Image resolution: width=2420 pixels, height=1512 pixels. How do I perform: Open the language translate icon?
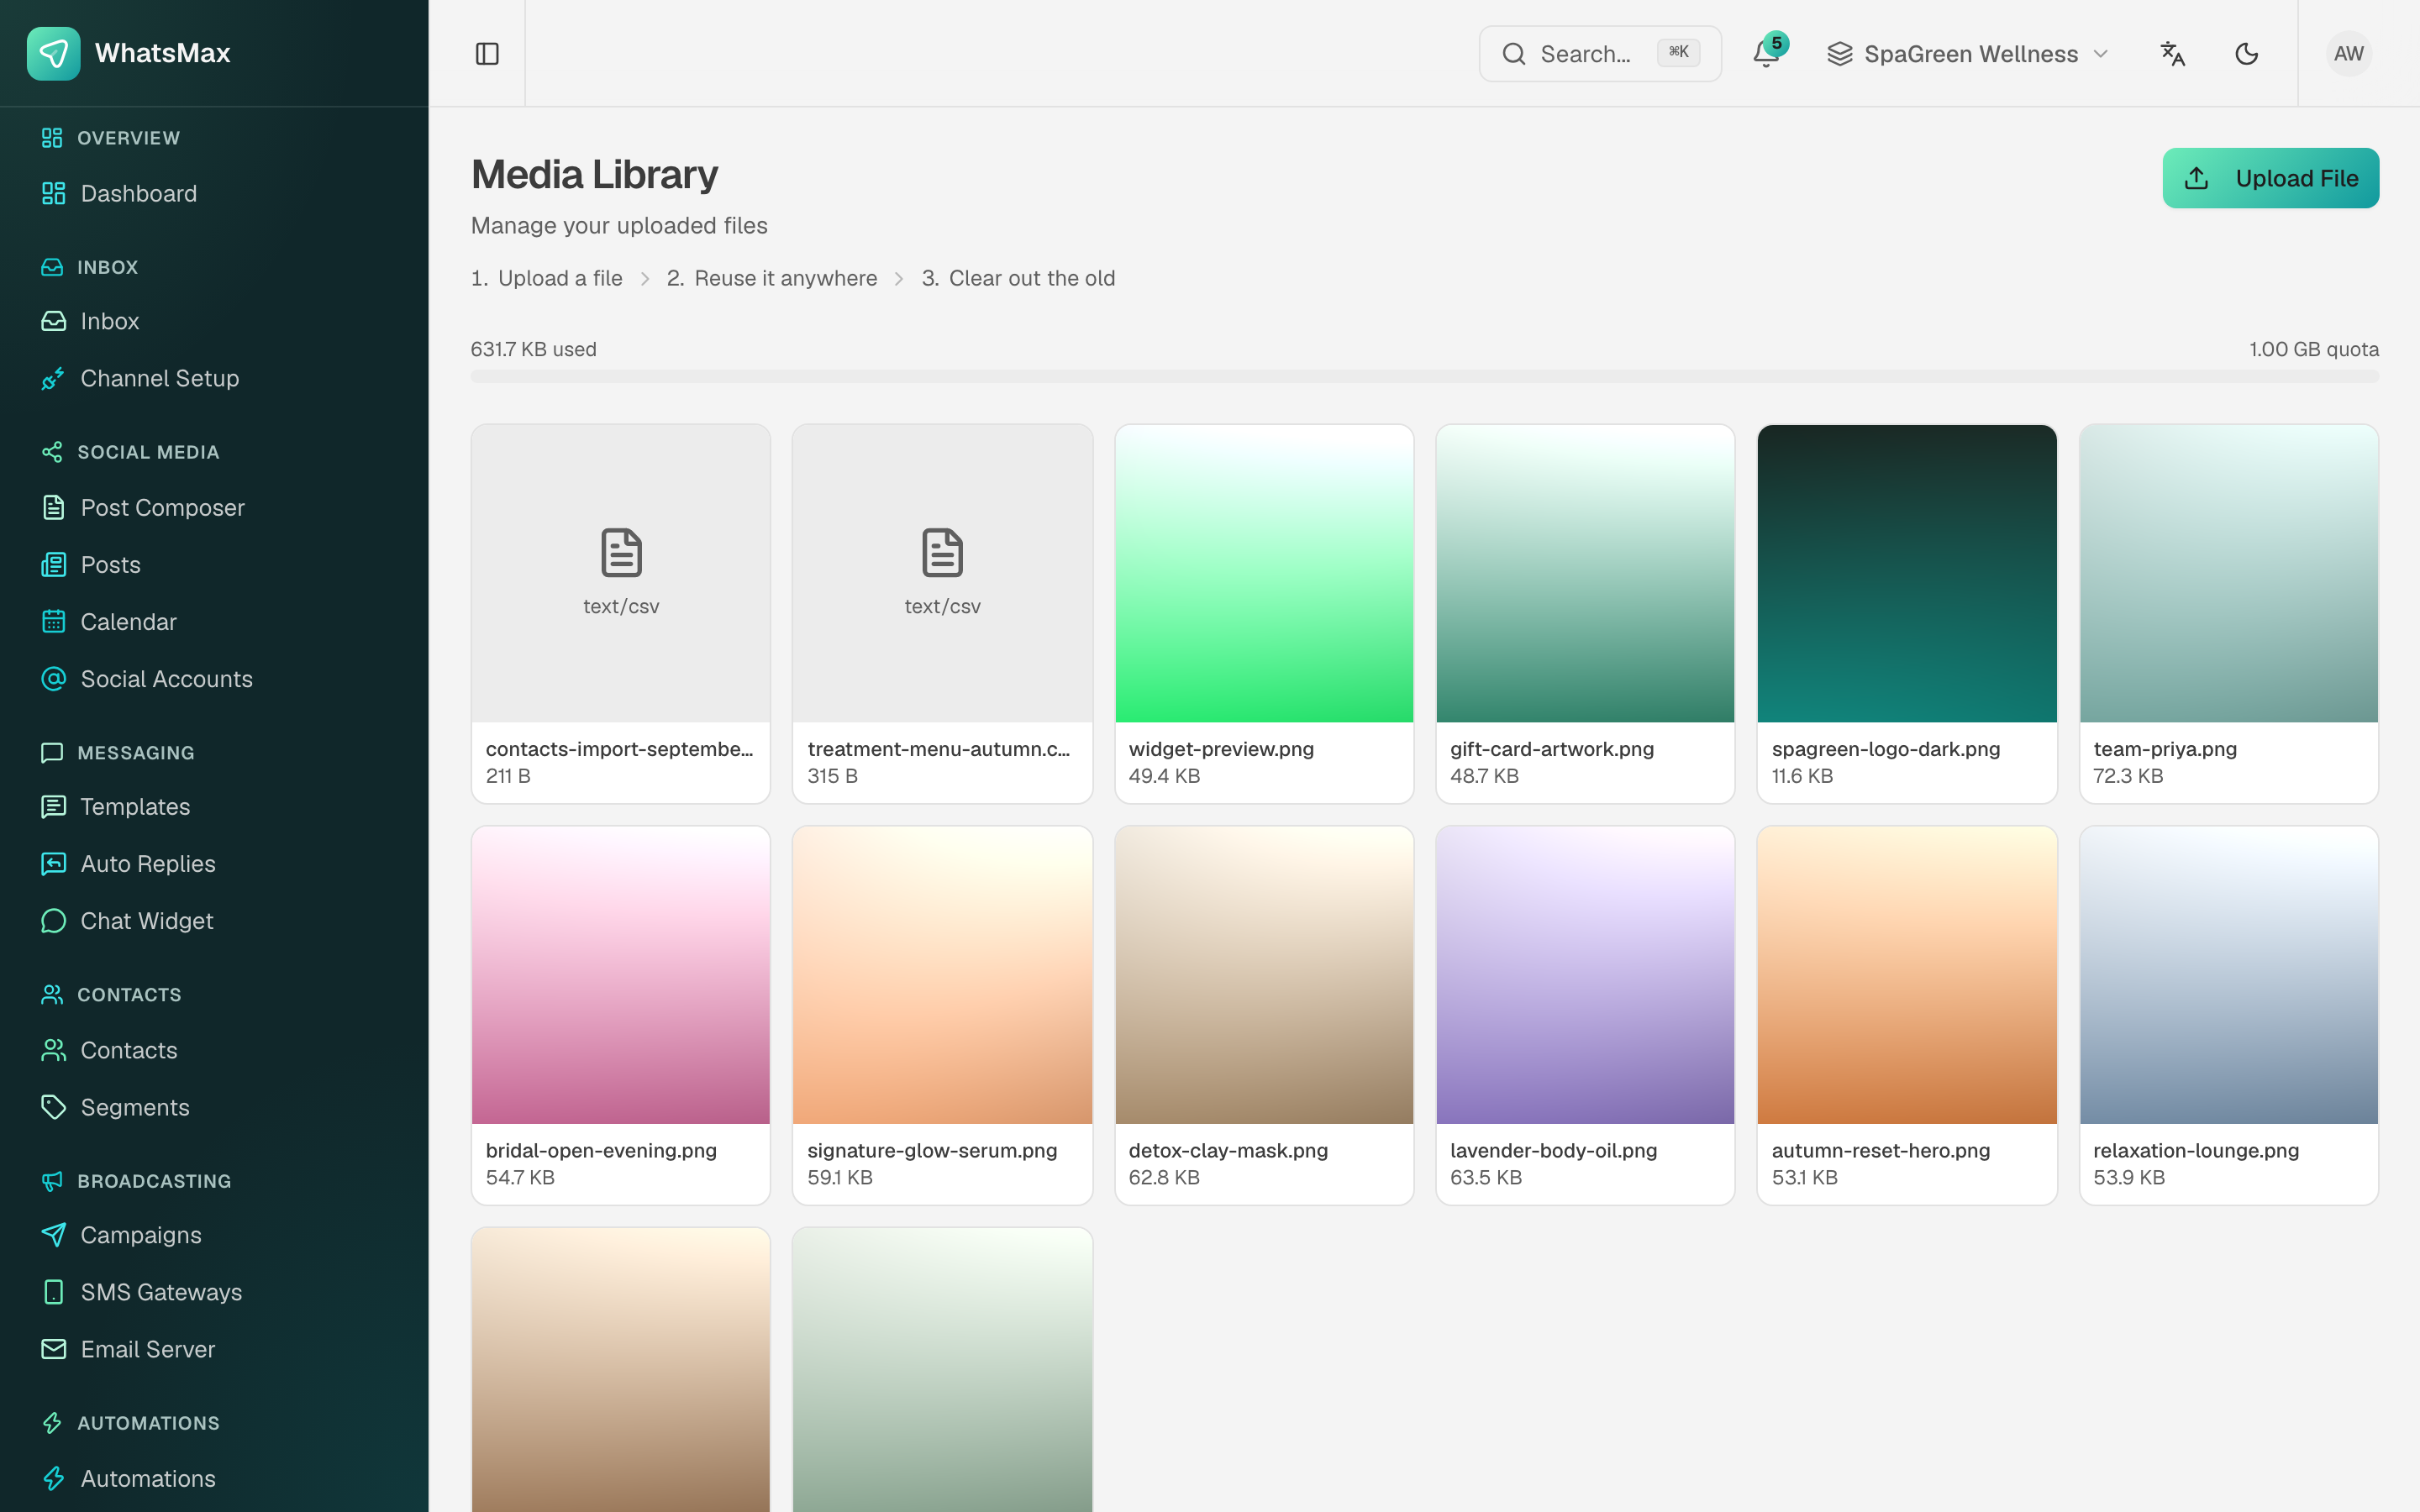pyautogui.click(x=2172, y=54)
